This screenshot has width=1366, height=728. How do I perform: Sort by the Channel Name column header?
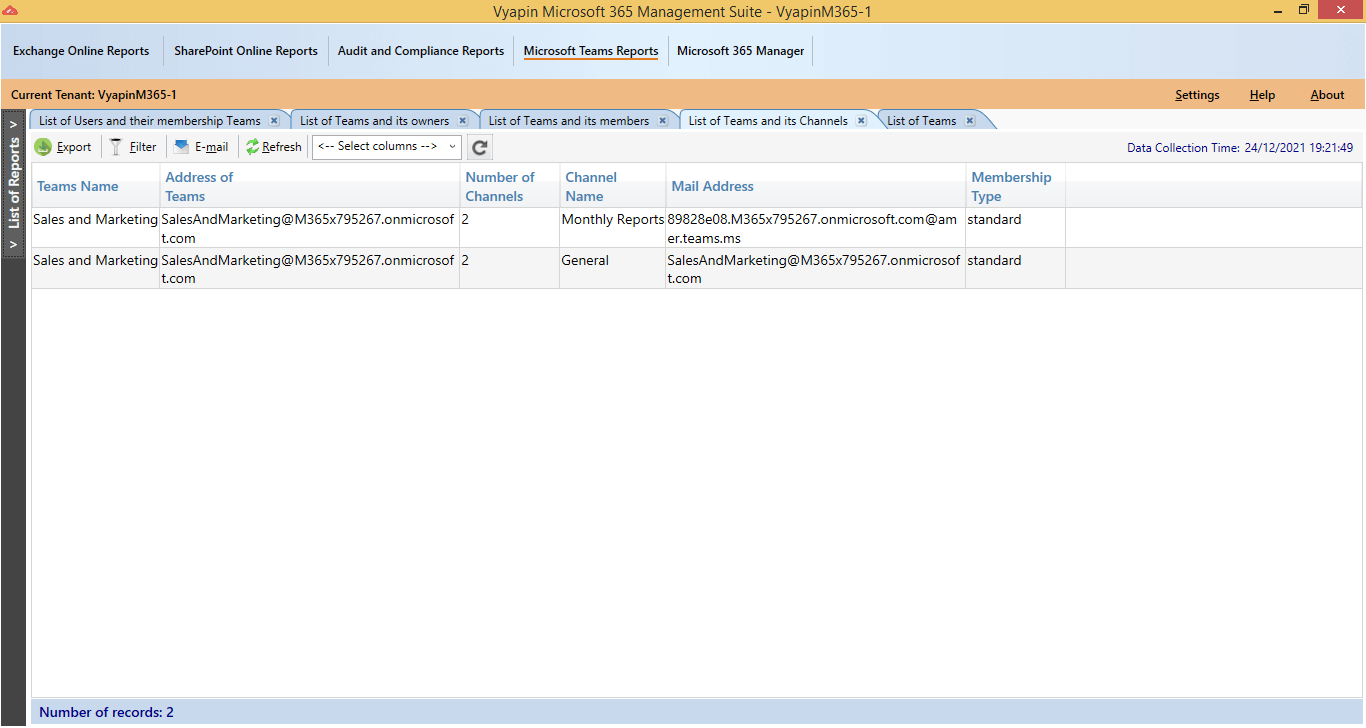pyautogui.click(x=613, y=186)
